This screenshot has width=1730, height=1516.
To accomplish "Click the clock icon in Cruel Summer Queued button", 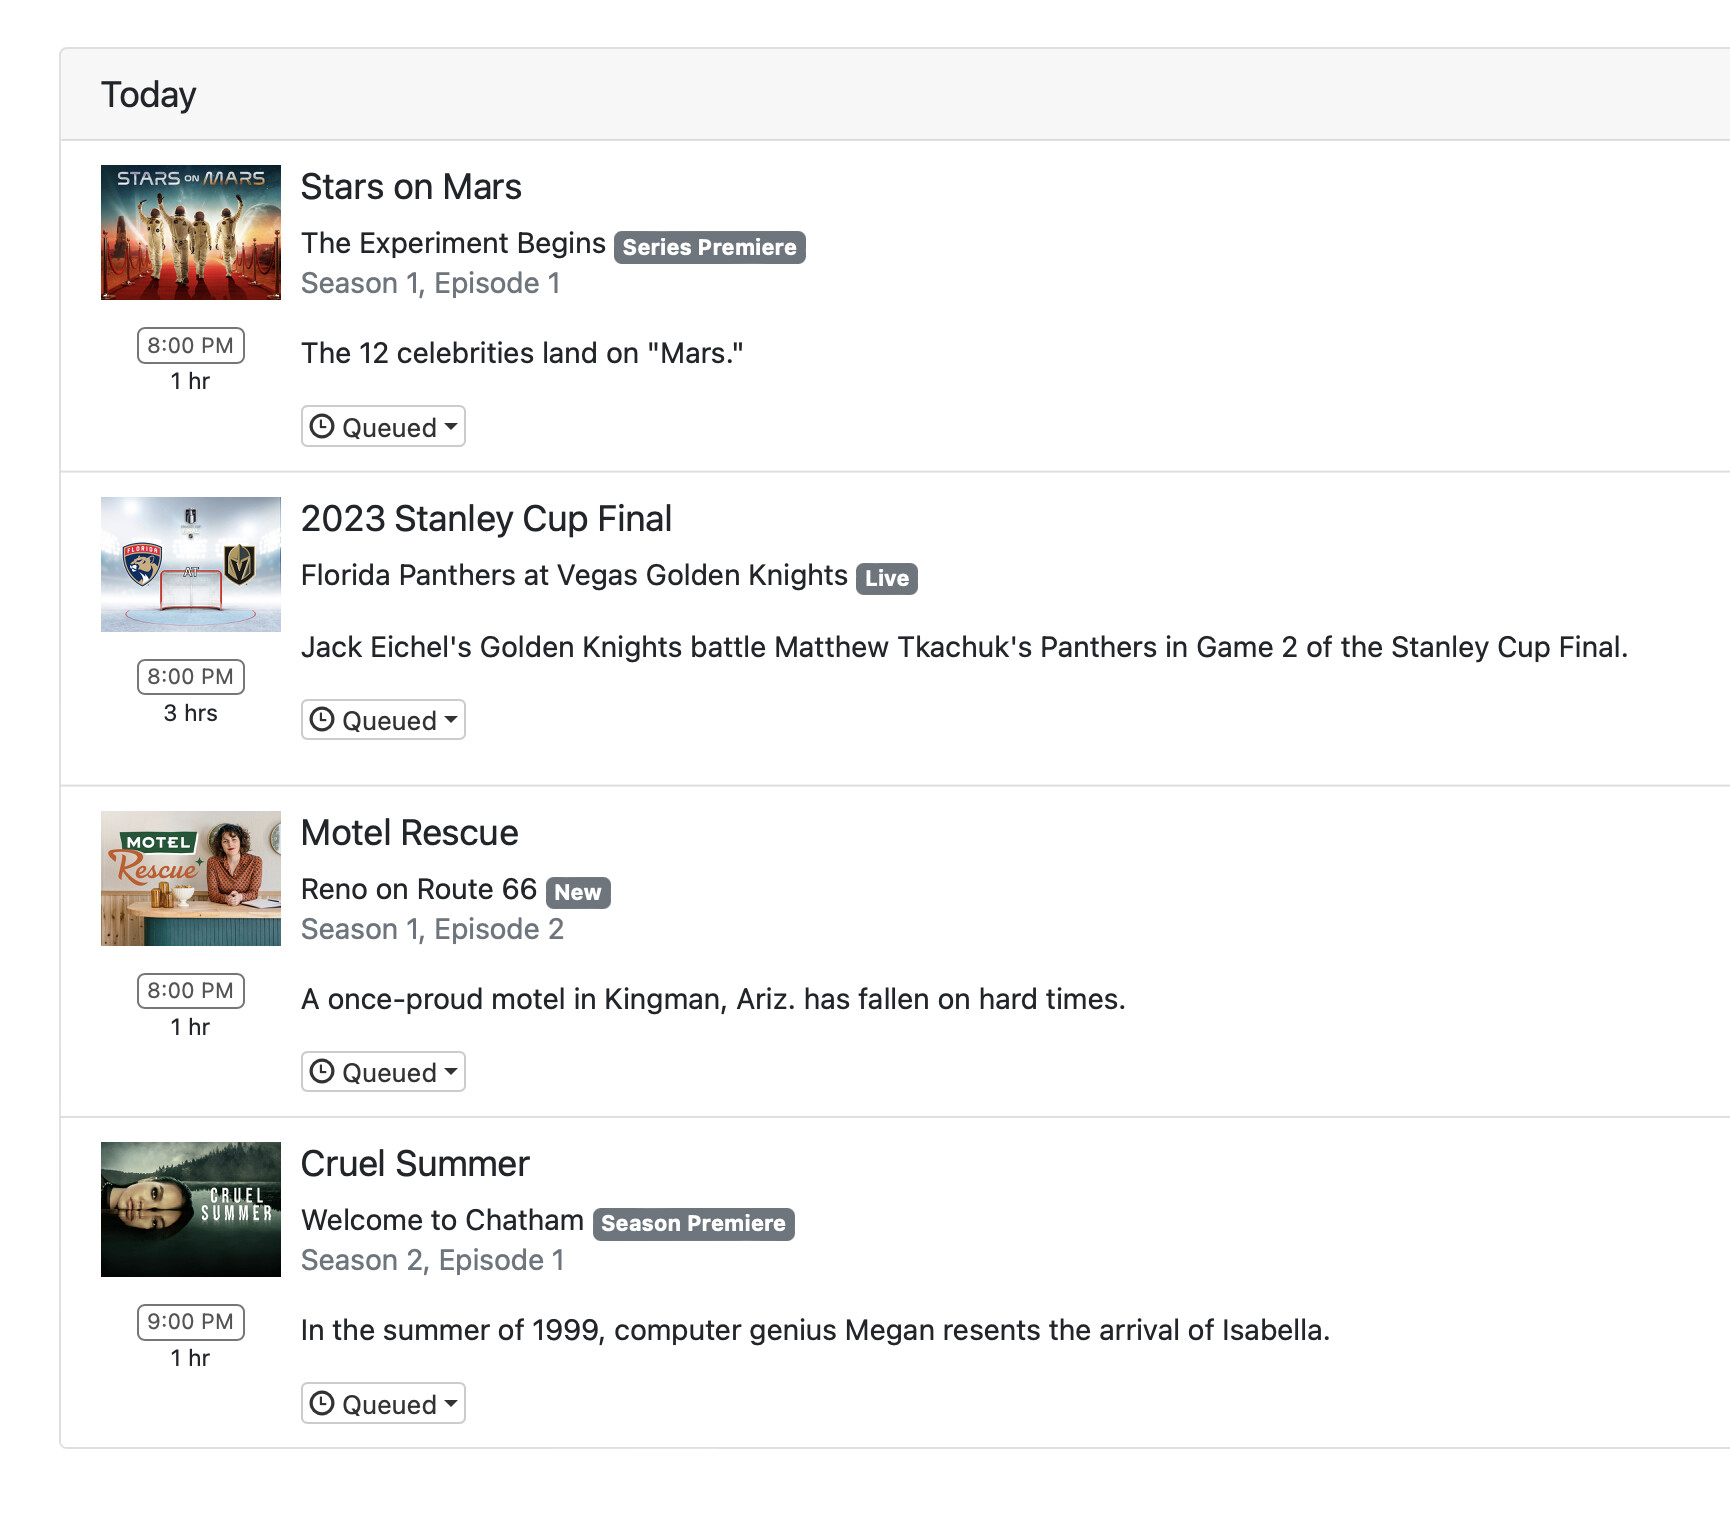I will click(x=322, y=1404).
